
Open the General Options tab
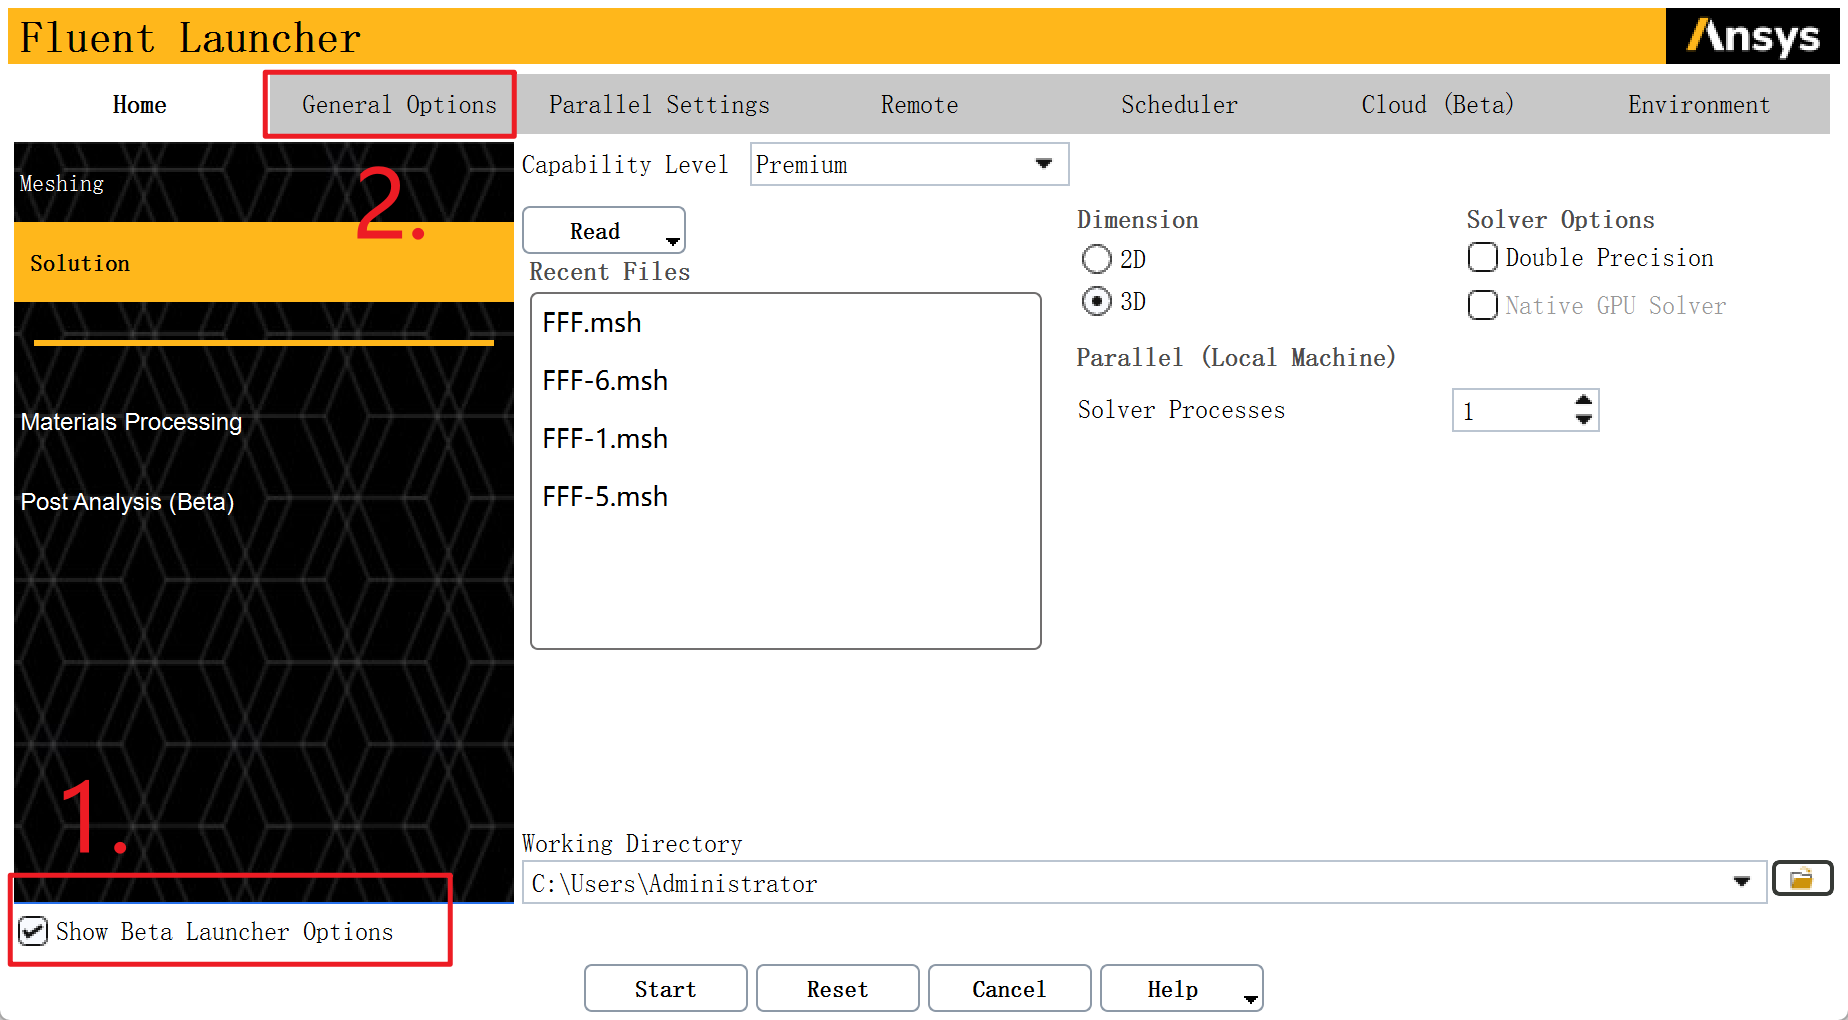[x=399, y=105]
